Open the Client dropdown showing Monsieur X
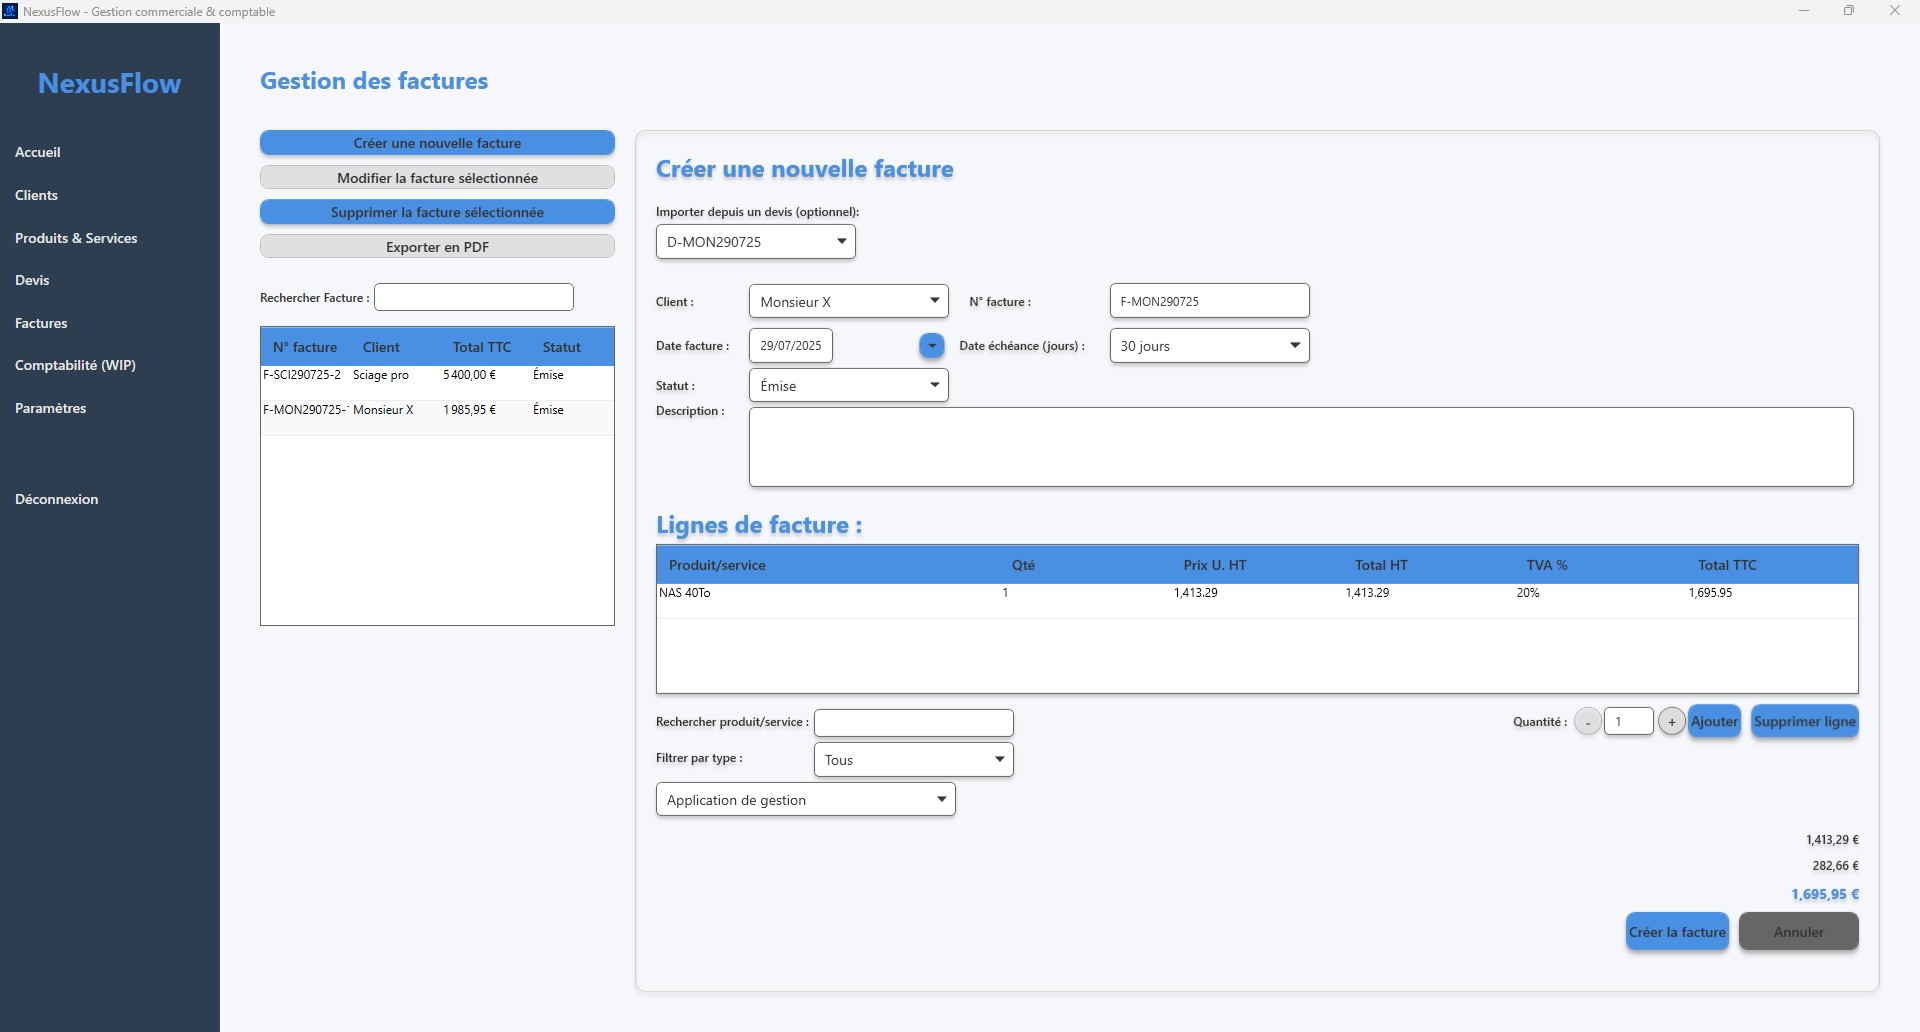 (848, 302)
